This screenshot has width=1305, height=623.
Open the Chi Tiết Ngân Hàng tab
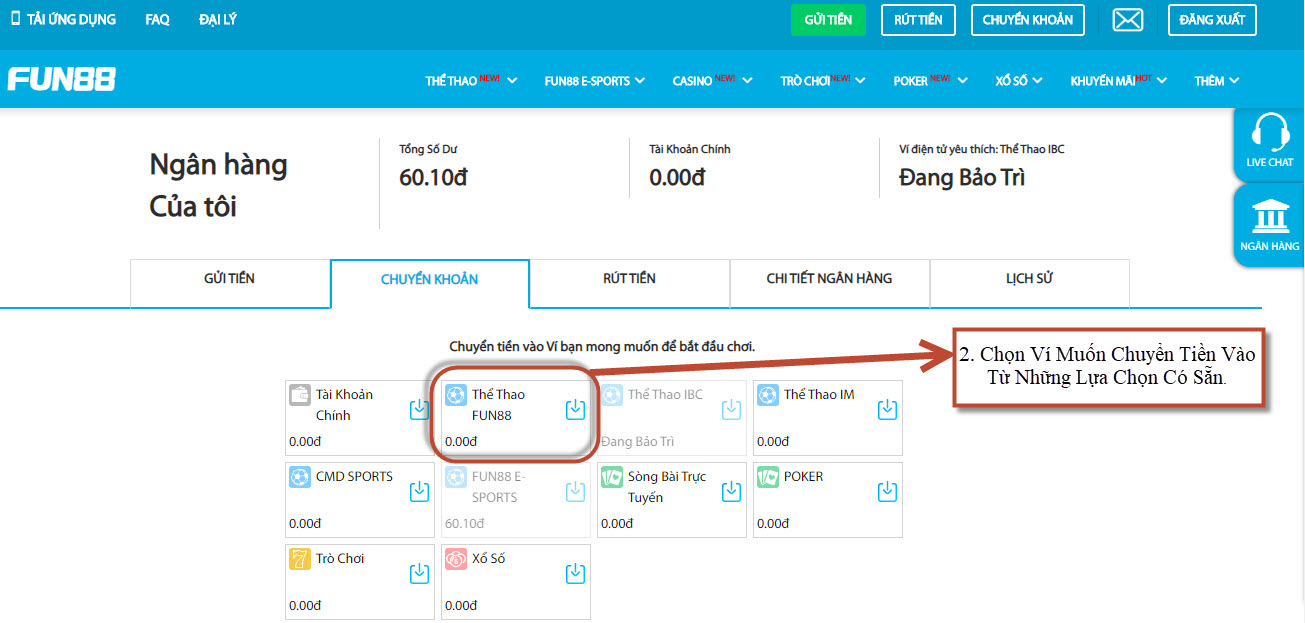pyautogui.click(x=830, y=283)
